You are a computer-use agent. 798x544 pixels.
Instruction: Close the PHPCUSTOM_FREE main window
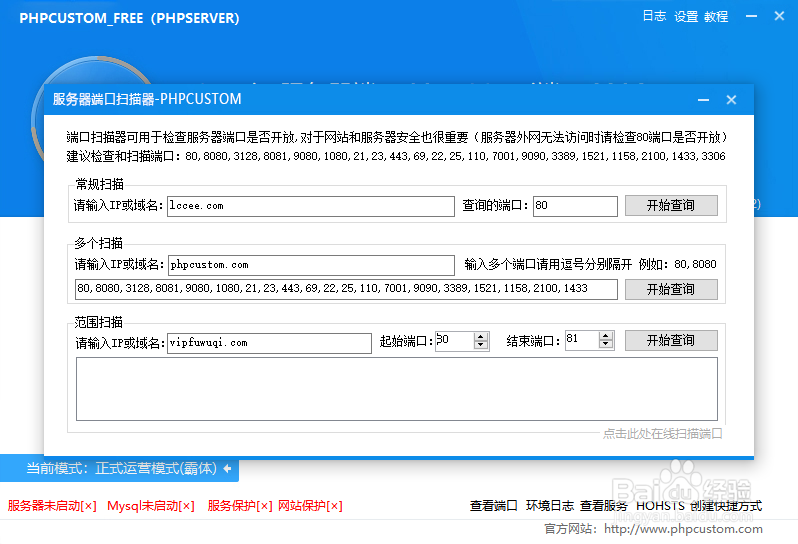779,16
